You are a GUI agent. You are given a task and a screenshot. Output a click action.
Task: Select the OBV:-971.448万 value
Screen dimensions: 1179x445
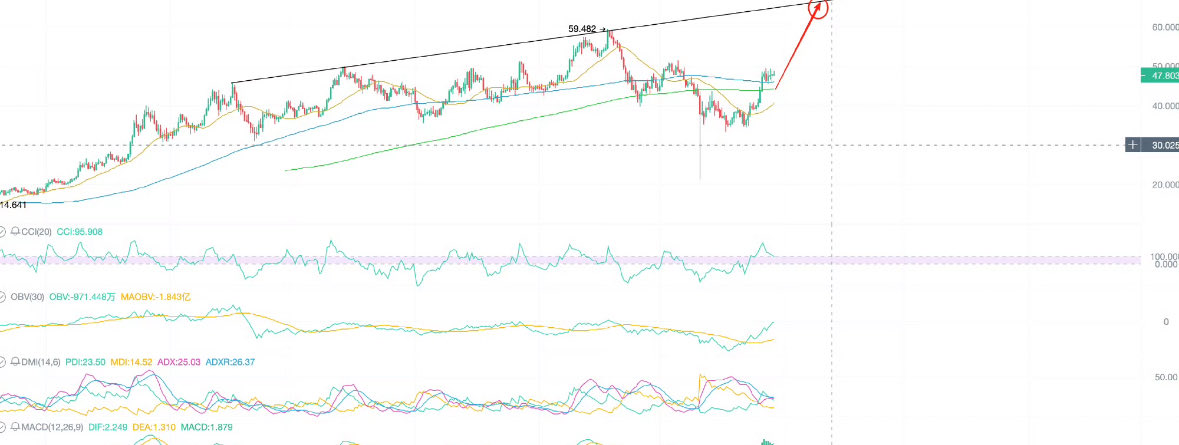click(83, 297)
